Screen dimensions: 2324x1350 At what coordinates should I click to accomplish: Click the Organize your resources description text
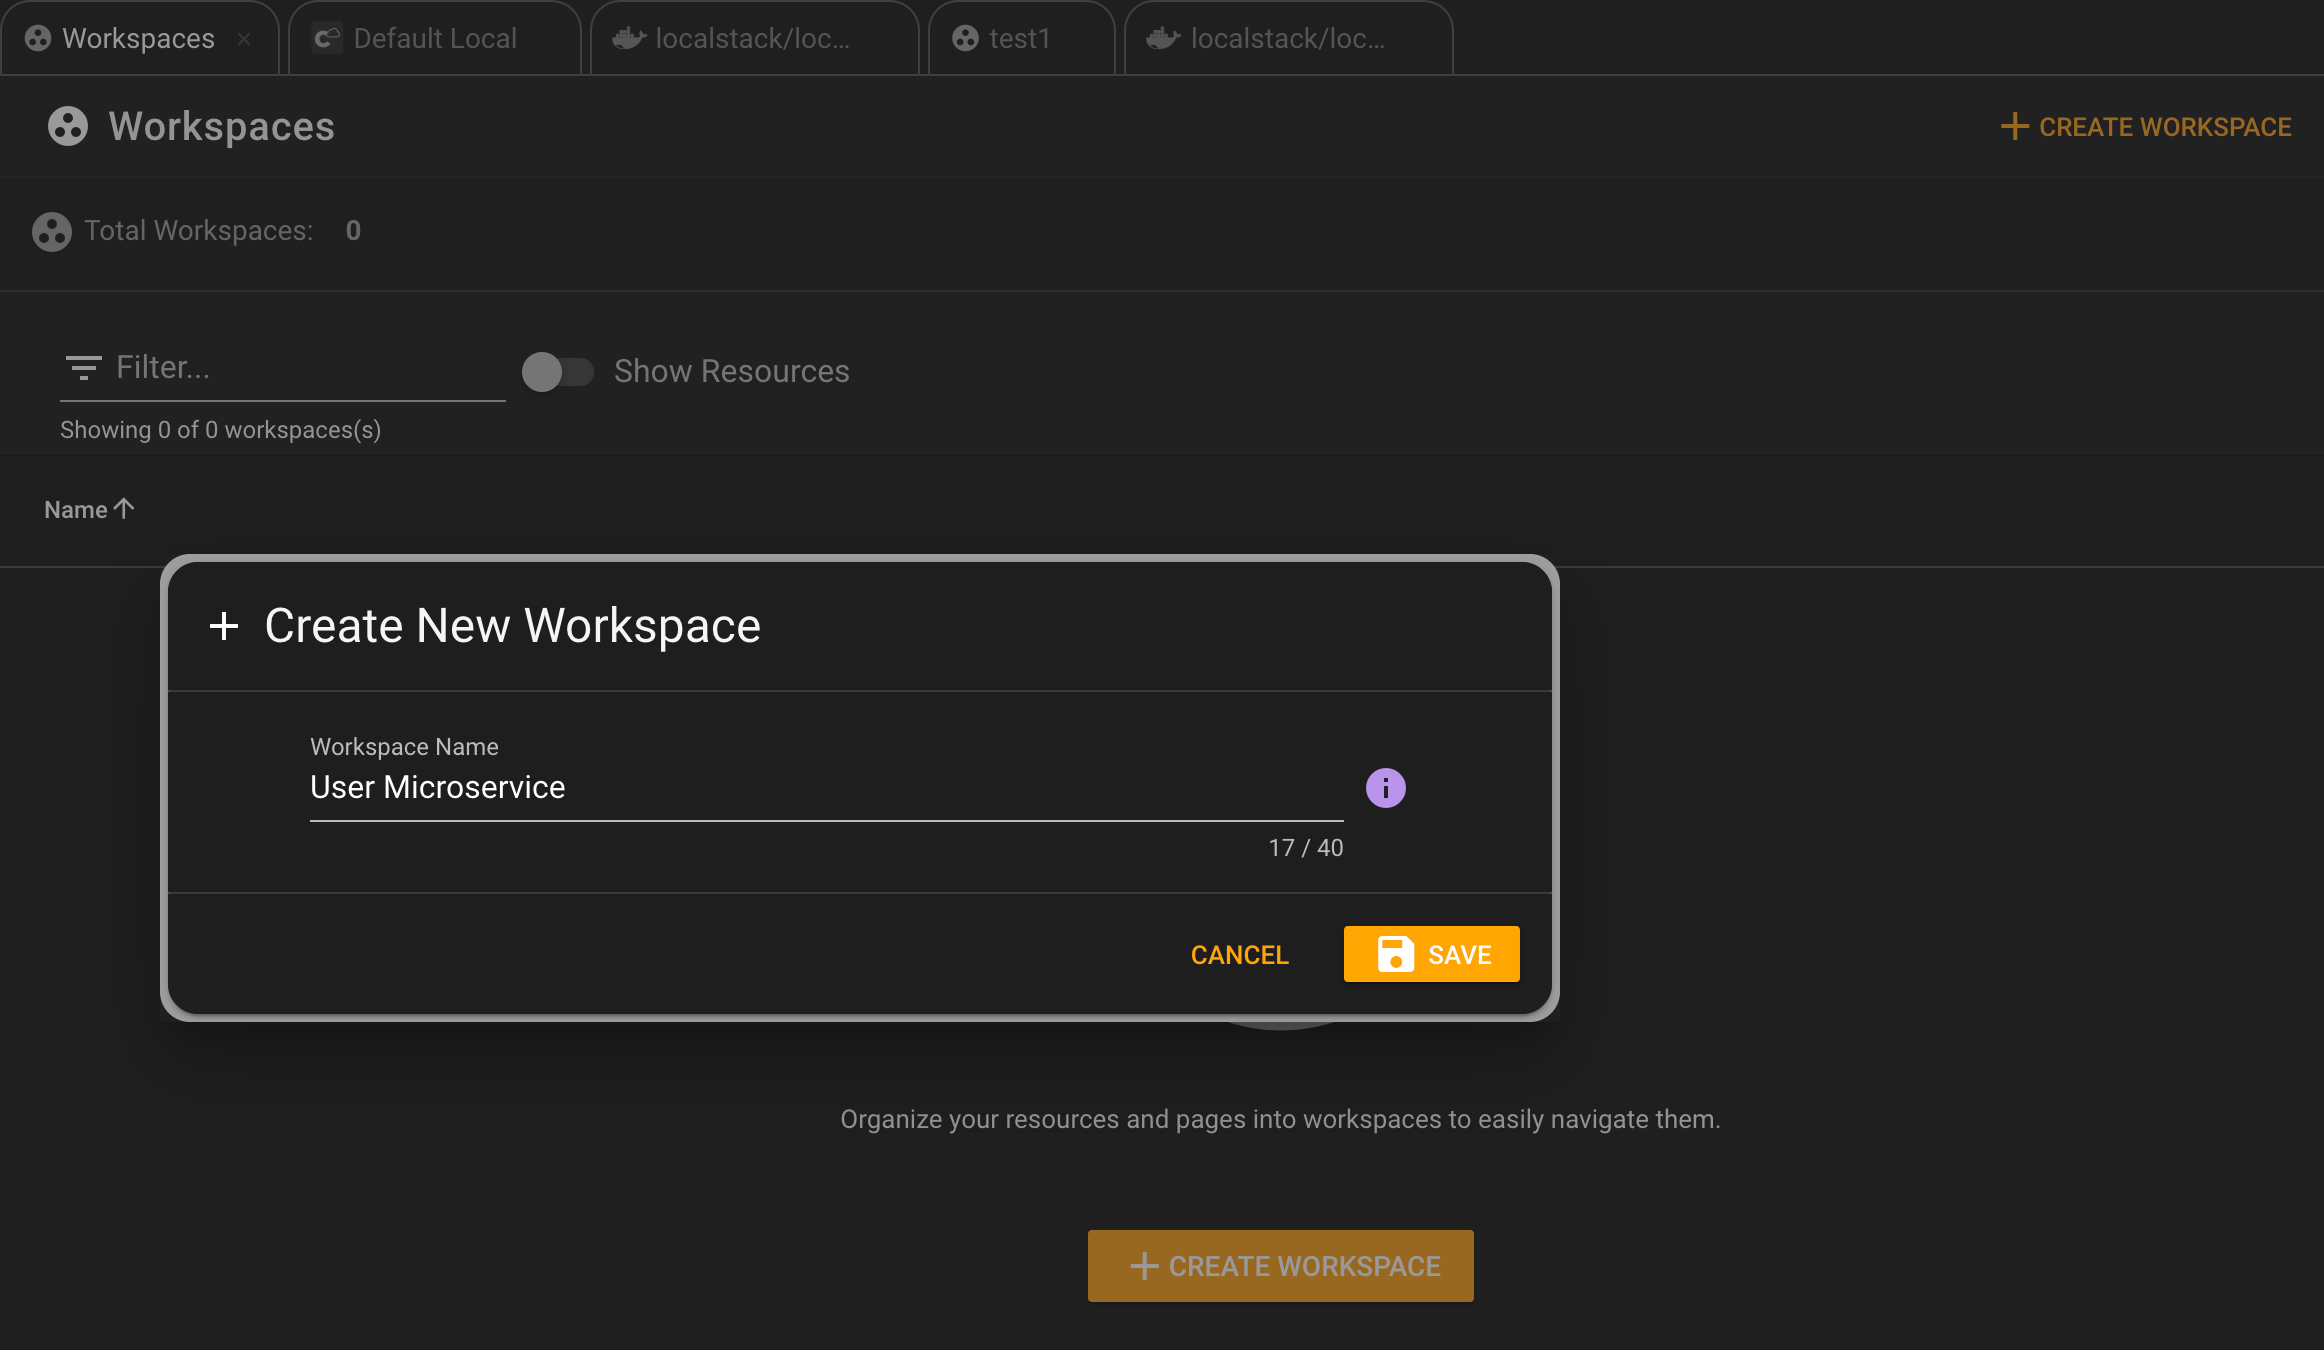1280,1119
